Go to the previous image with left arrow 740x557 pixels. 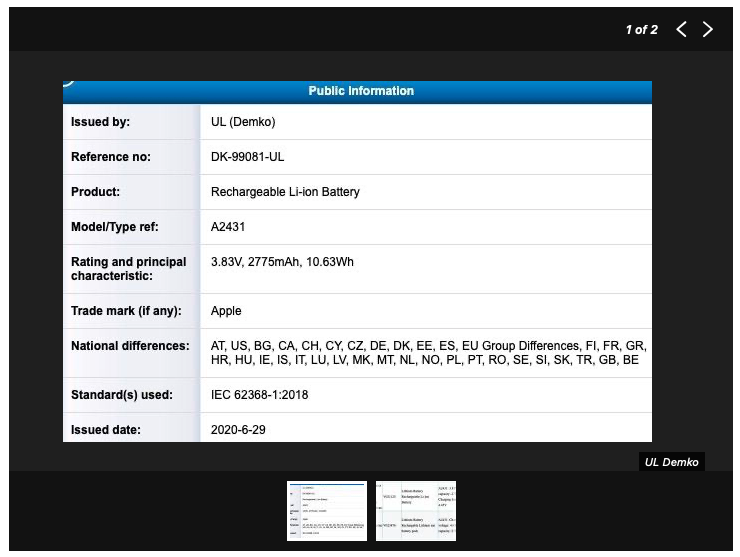tap(681, 29)
